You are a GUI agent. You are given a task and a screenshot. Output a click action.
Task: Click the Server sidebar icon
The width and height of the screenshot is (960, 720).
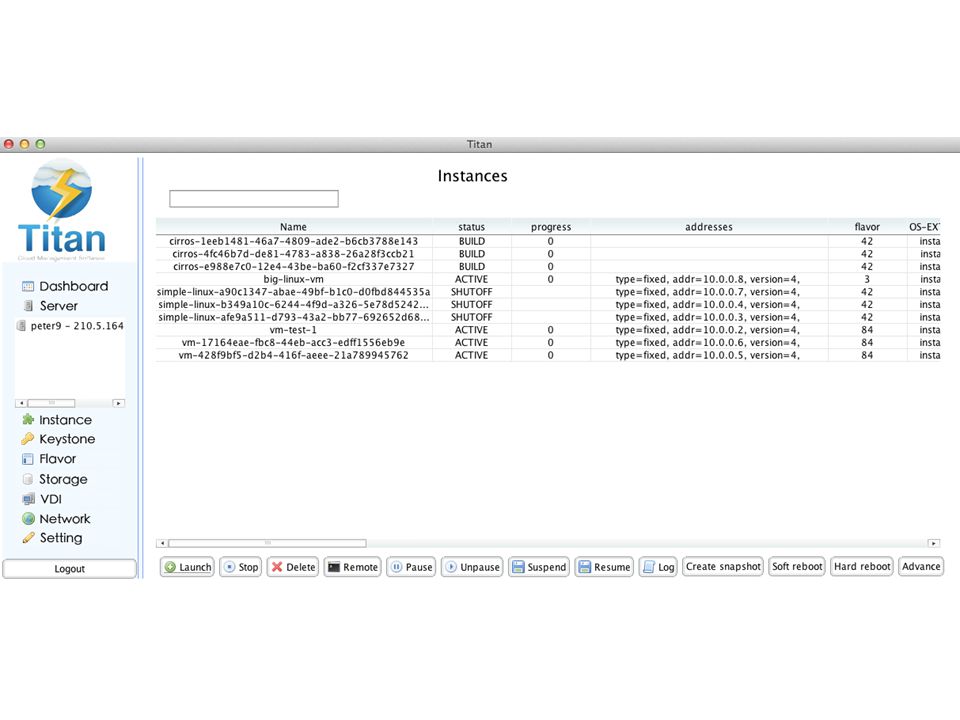[x=28, y=306]
